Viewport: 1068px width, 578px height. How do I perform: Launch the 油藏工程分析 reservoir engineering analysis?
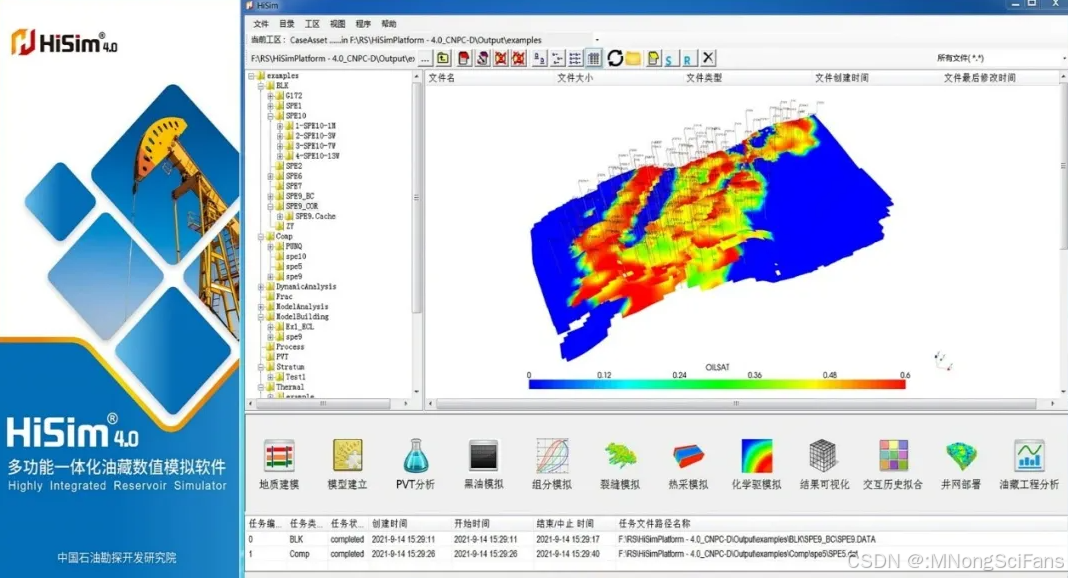(x=1028, y=465)
